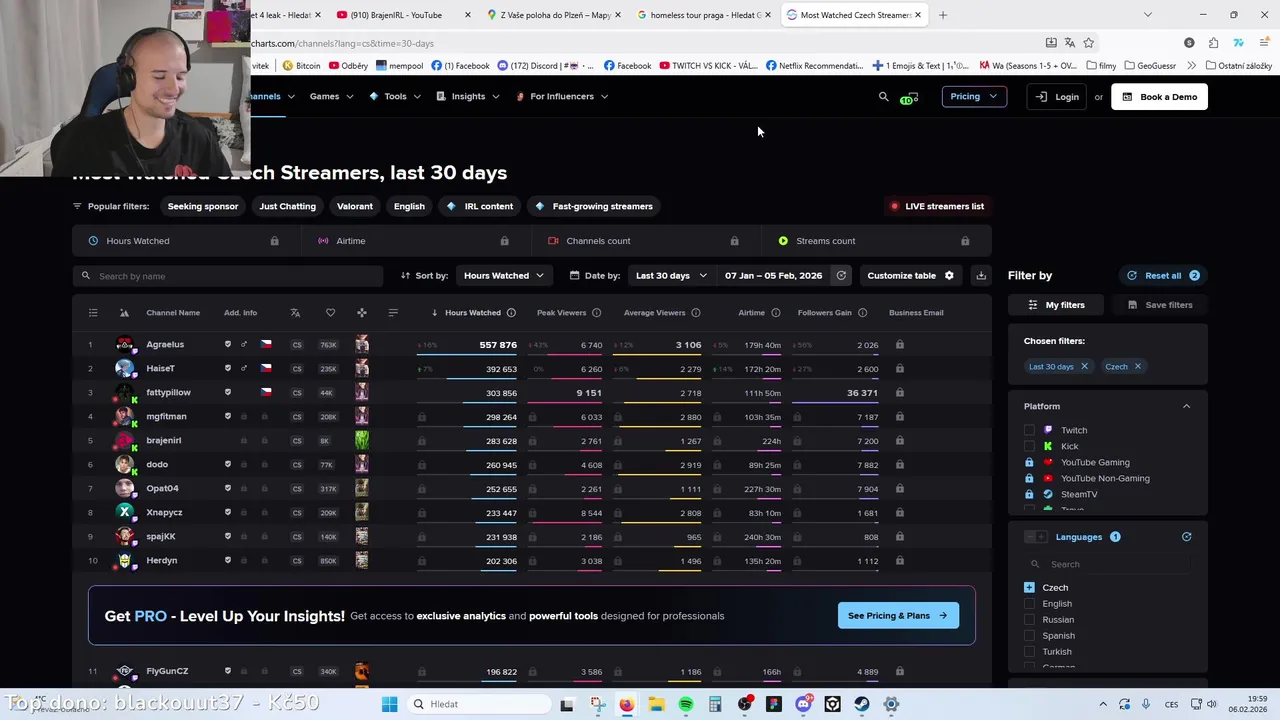Viewport: 1280px width, 720px height.
Task: Switch to Z Vaše poloha do Plzeň tab
Action: [x=553, y=15]
